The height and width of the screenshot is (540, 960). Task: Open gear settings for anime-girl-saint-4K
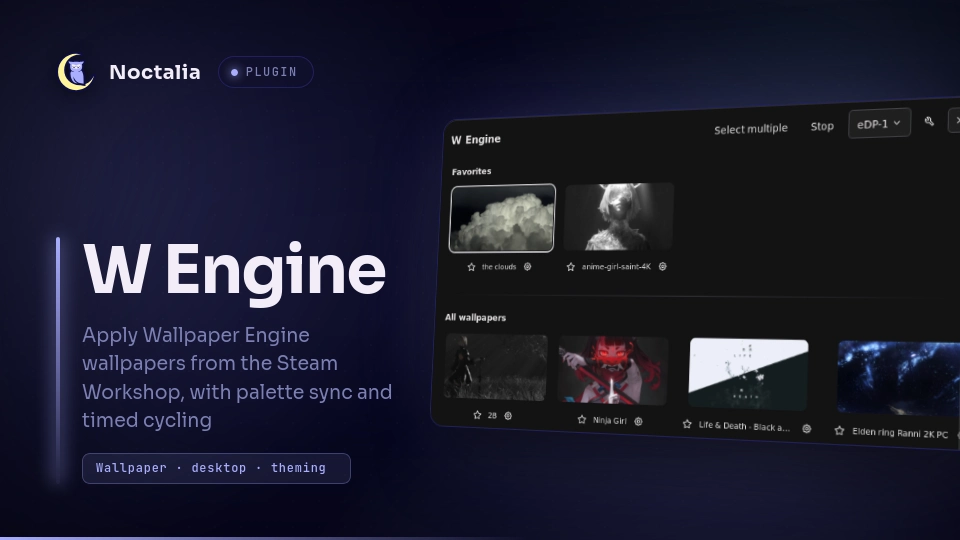point(662,266)
